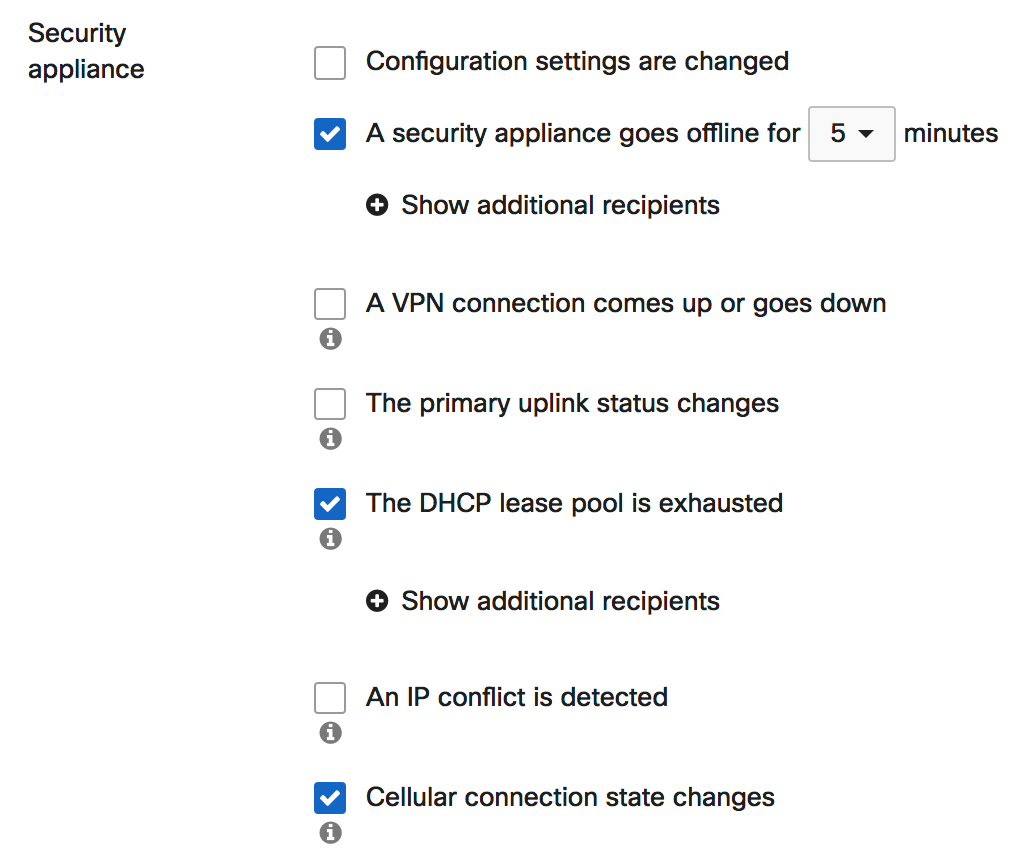
Task: Click the info icon for primary uplink alert
Action: click(330, 439)
